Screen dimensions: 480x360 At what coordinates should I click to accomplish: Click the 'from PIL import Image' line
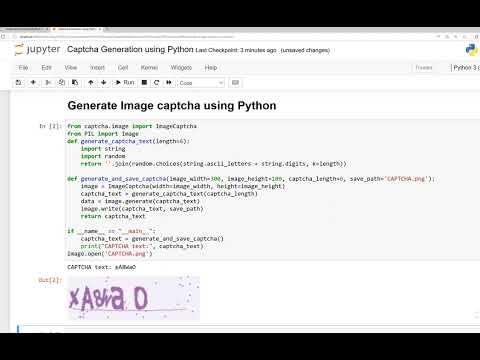[103, 134]
